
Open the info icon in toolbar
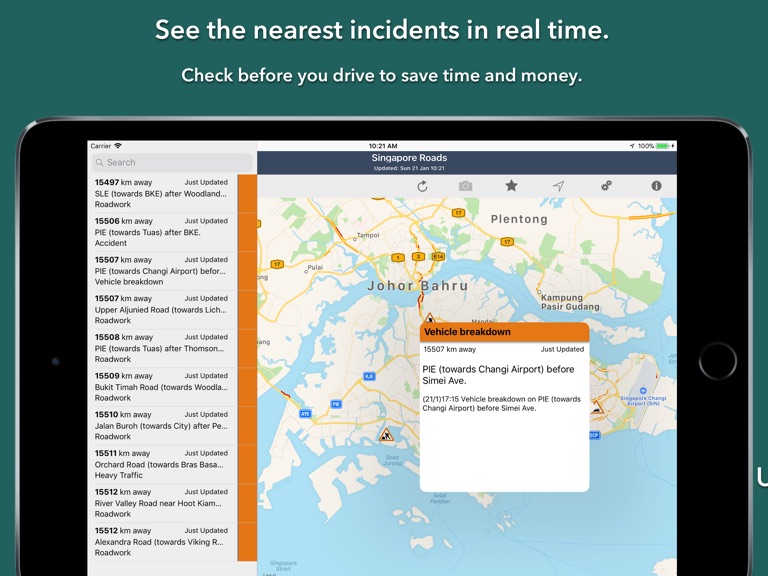(x=656, y=186)
